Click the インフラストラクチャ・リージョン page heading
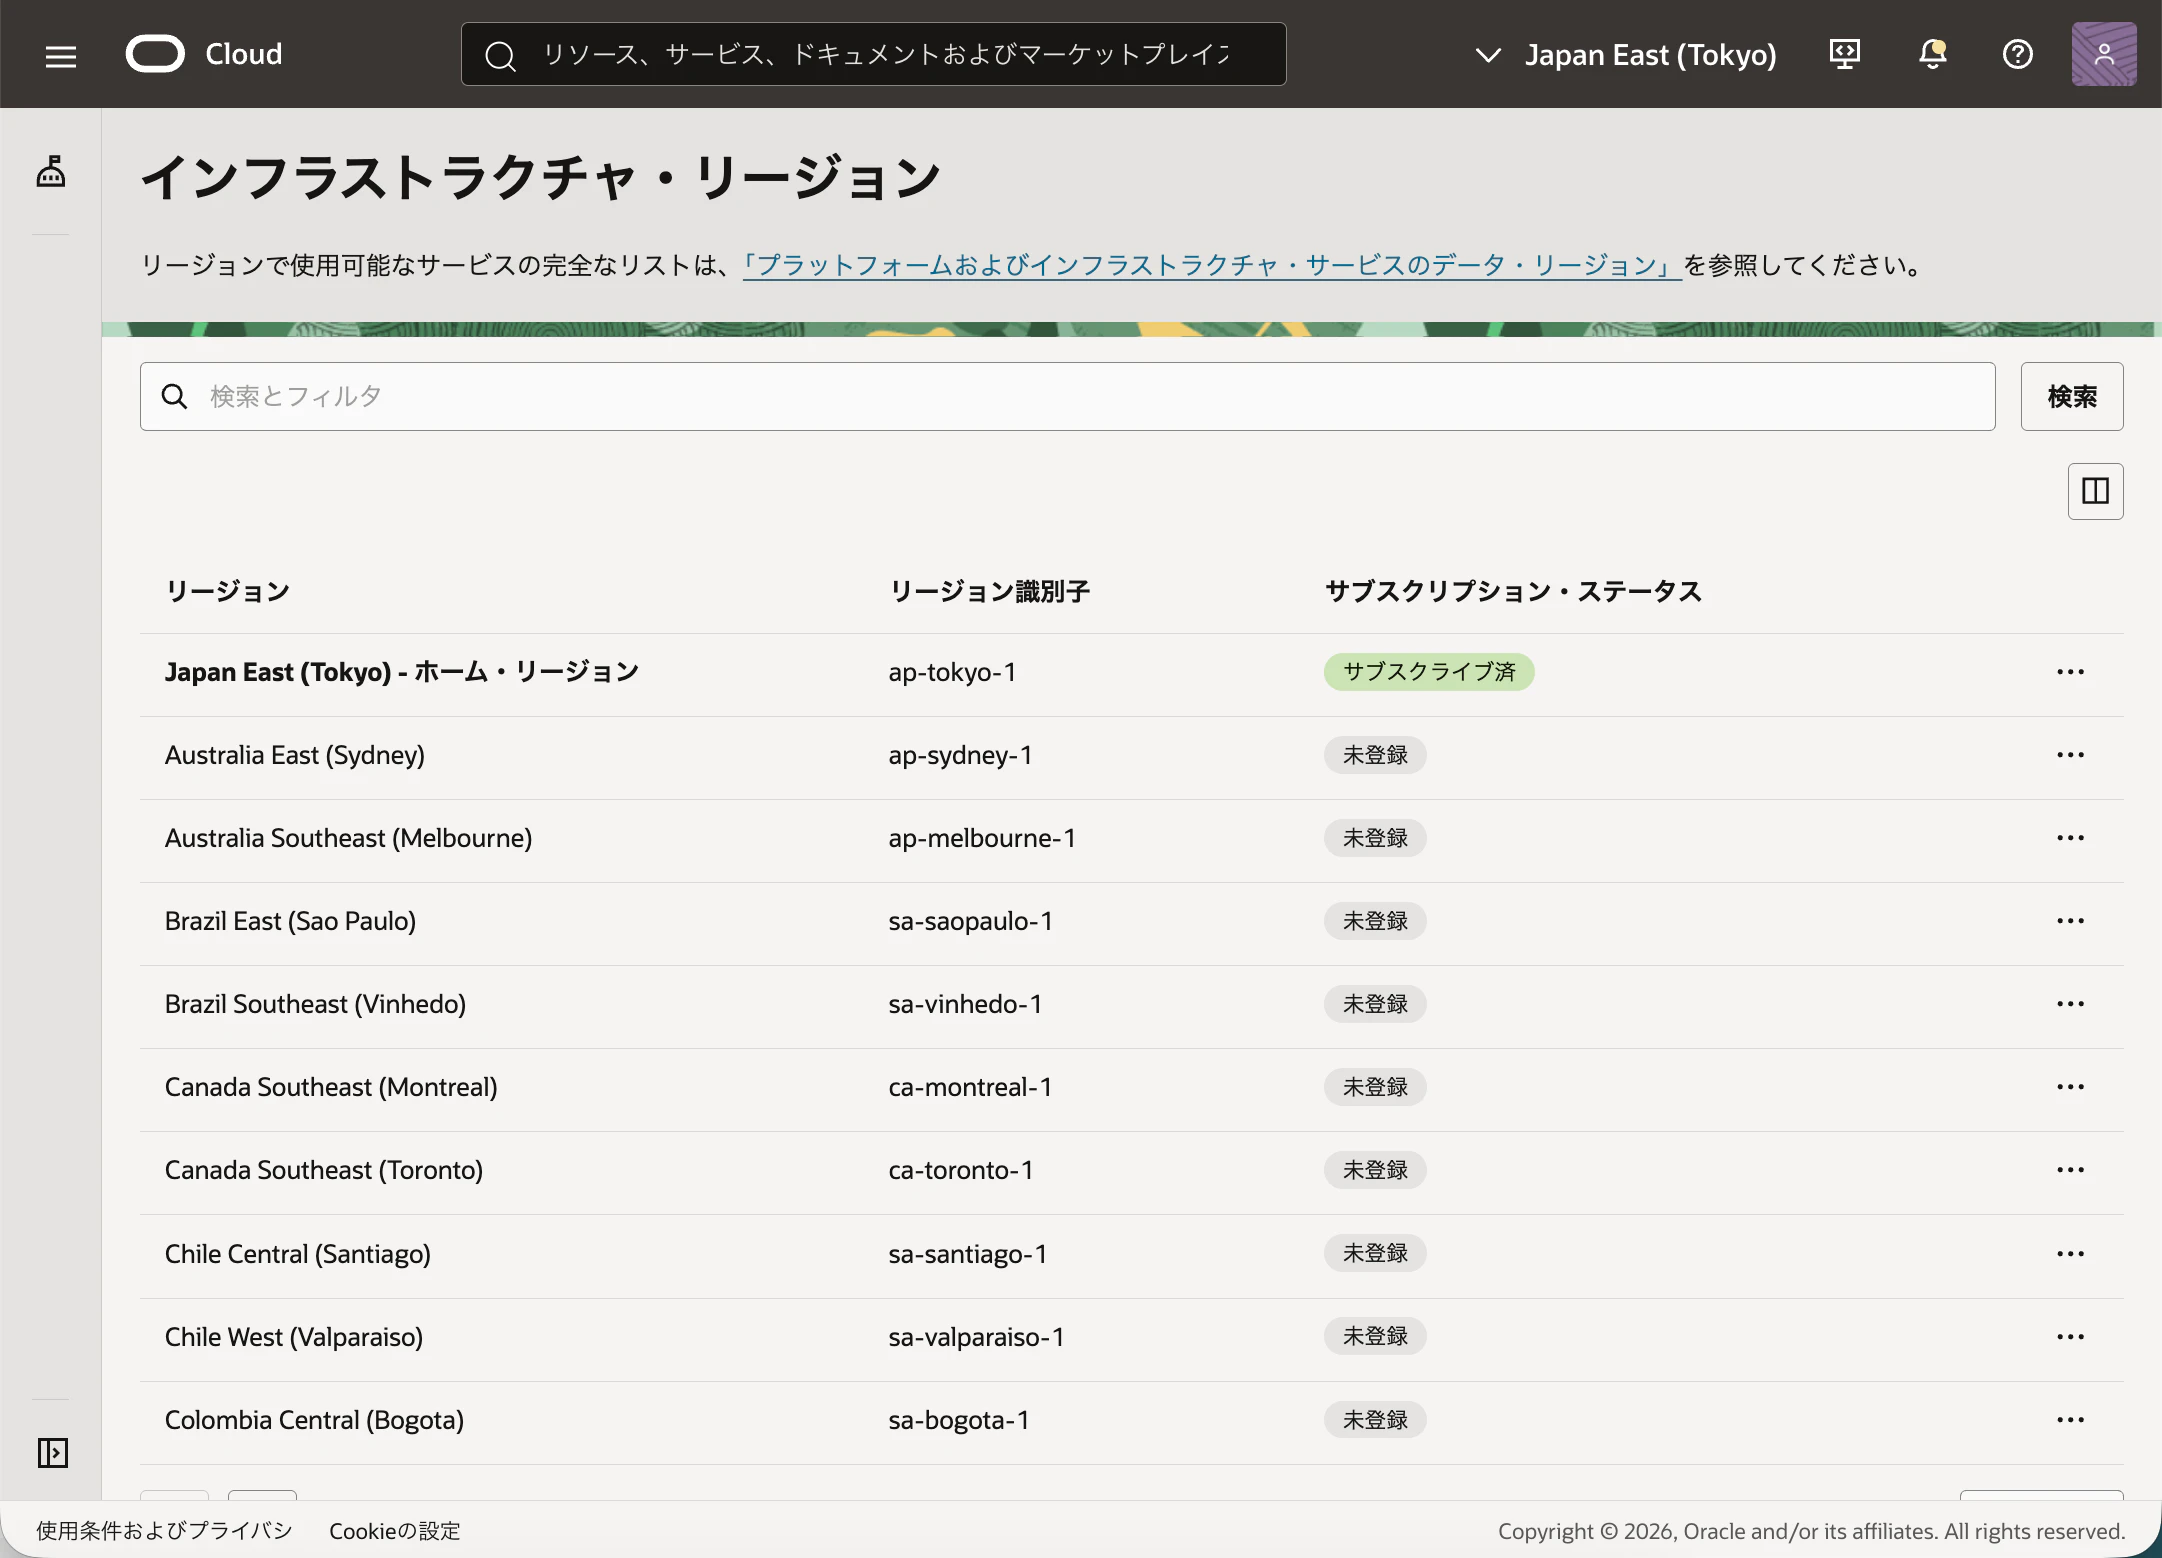2162x1558 pixels. [x=541, y=178]
